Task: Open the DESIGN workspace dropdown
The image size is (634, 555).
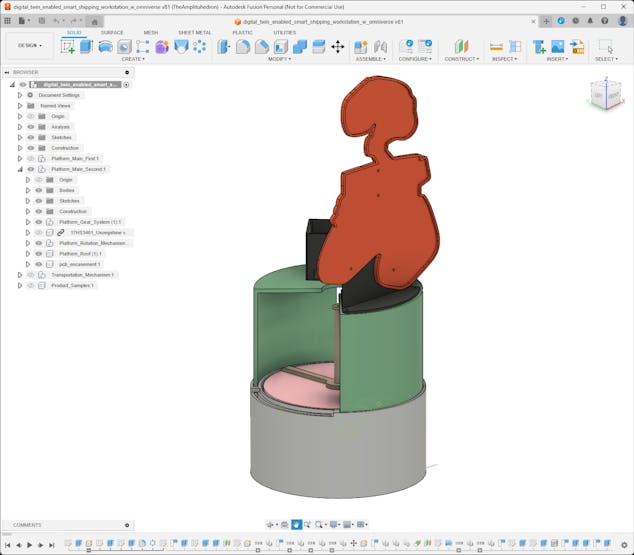Action: pos(29,45)
